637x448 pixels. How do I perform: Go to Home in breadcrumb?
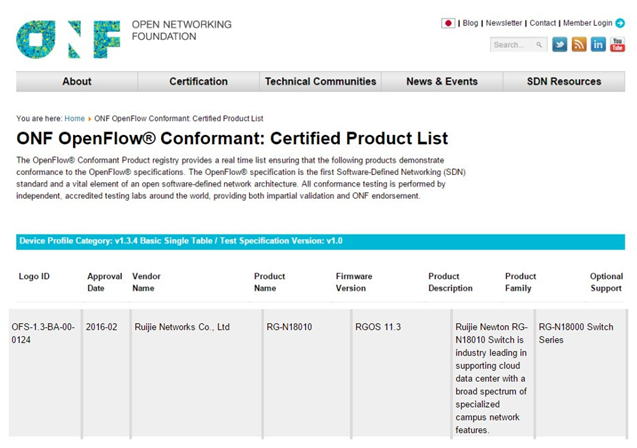tap(74, 119)
